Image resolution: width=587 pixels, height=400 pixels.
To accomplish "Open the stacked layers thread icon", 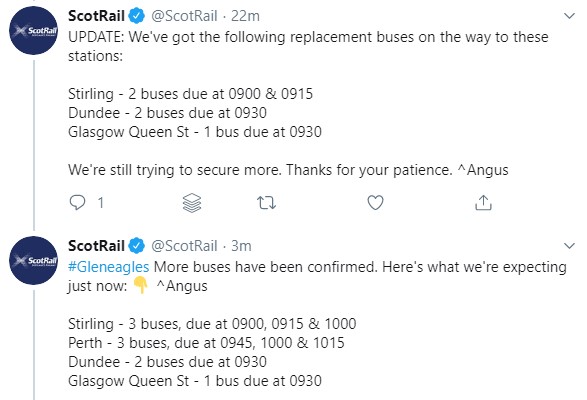I will (192, 203).
